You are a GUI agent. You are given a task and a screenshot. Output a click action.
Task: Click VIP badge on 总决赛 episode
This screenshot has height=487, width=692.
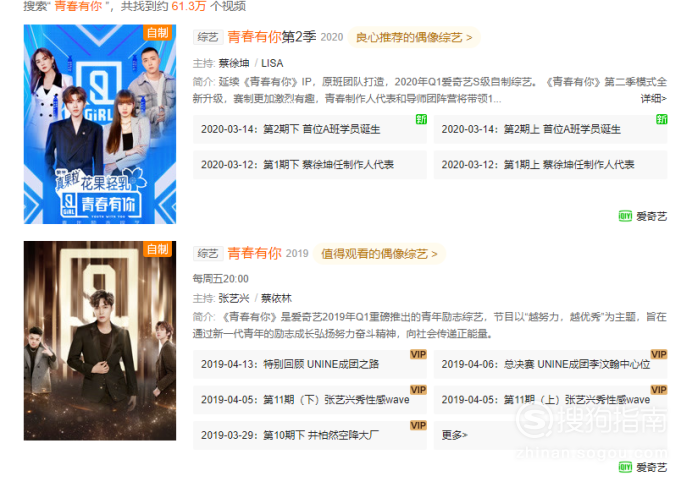(x=659, y=355)
